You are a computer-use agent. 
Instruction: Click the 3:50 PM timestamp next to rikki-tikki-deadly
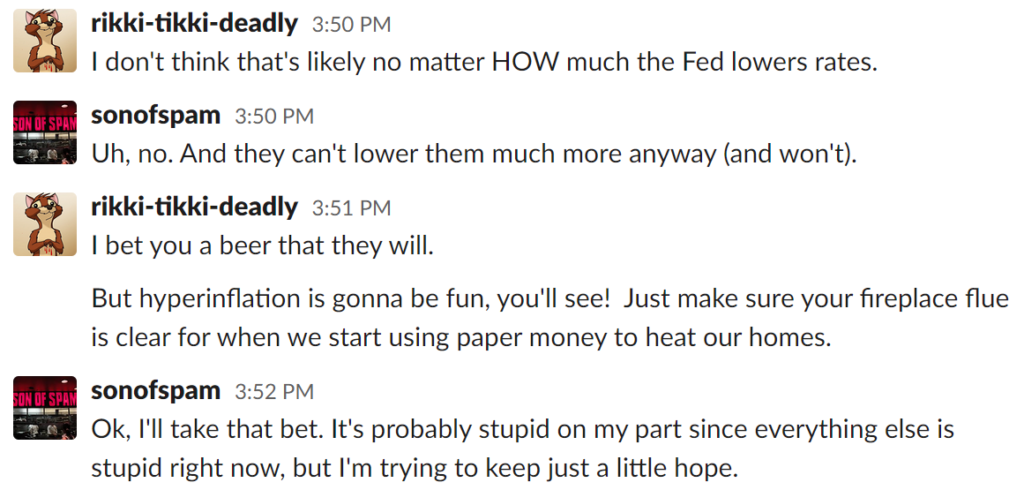click(x=352, y=24)
